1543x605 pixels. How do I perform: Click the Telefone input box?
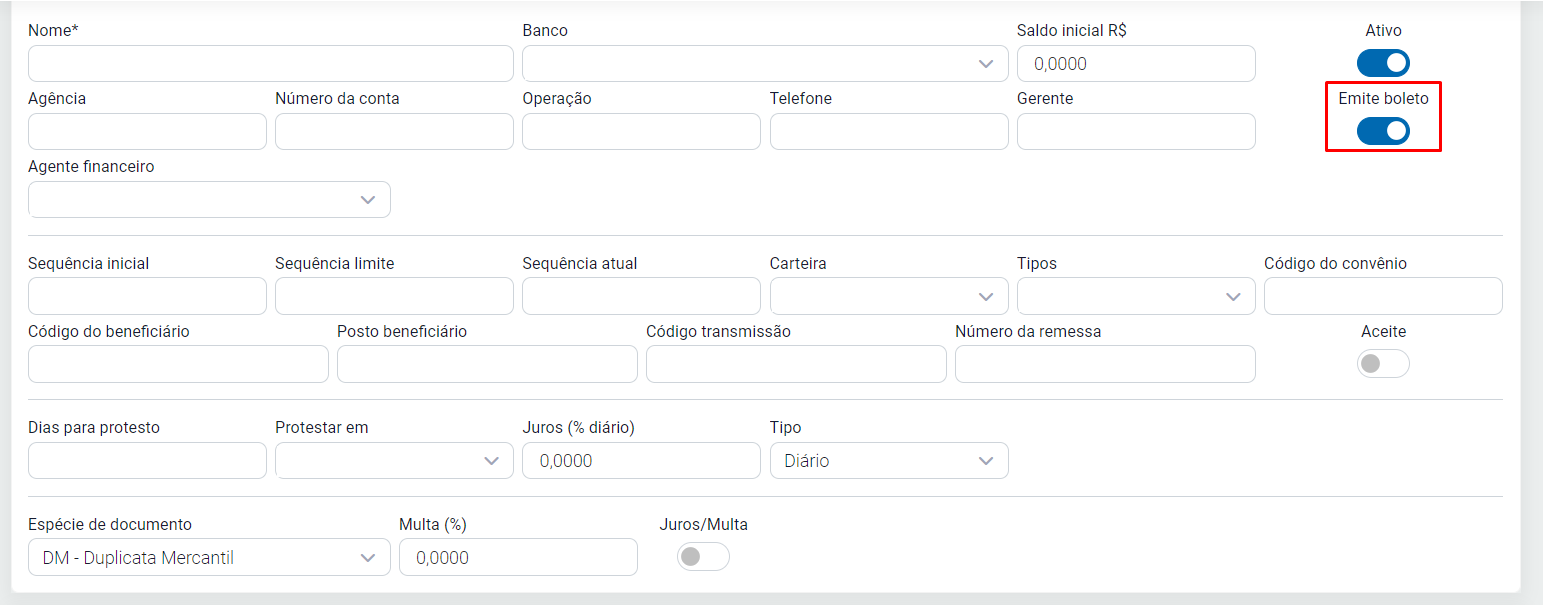(x=888, y=132)
